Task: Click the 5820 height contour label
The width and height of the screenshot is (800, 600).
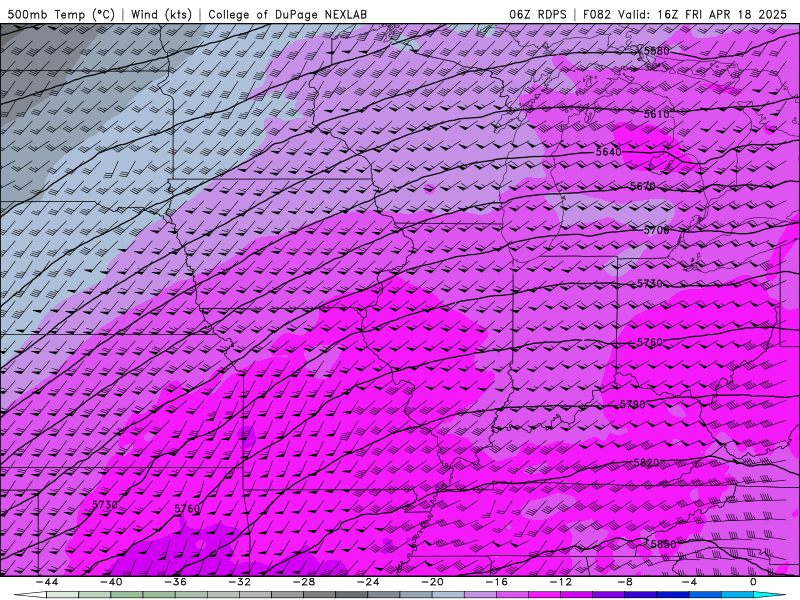Action: (646, 463)
